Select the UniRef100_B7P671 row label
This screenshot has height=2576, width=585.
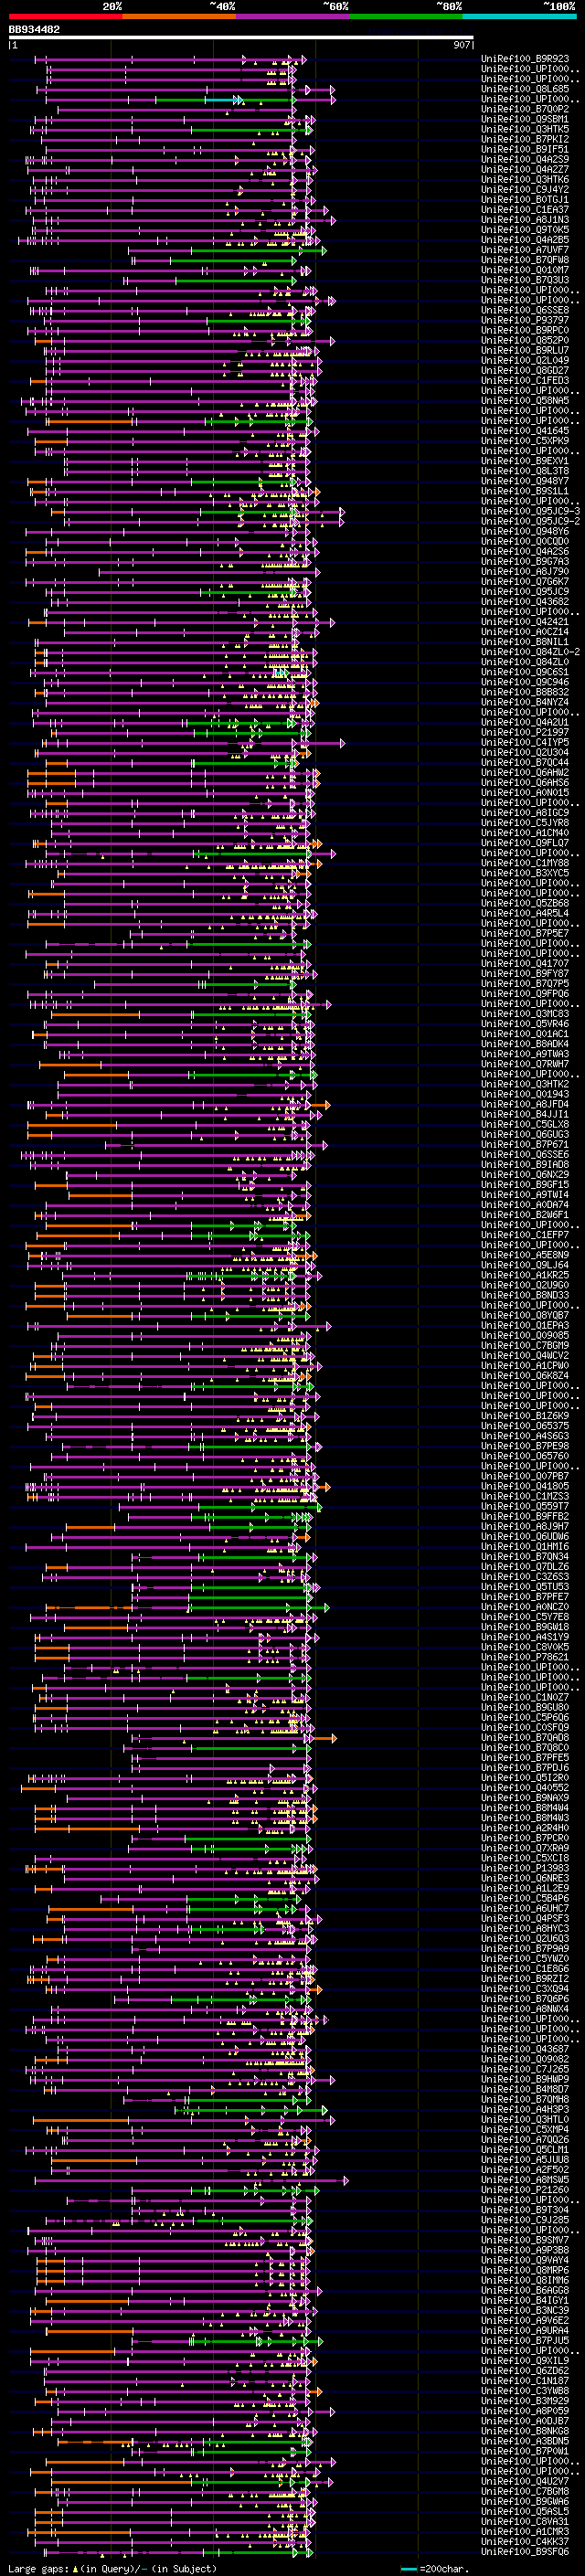coord(525,1144)
